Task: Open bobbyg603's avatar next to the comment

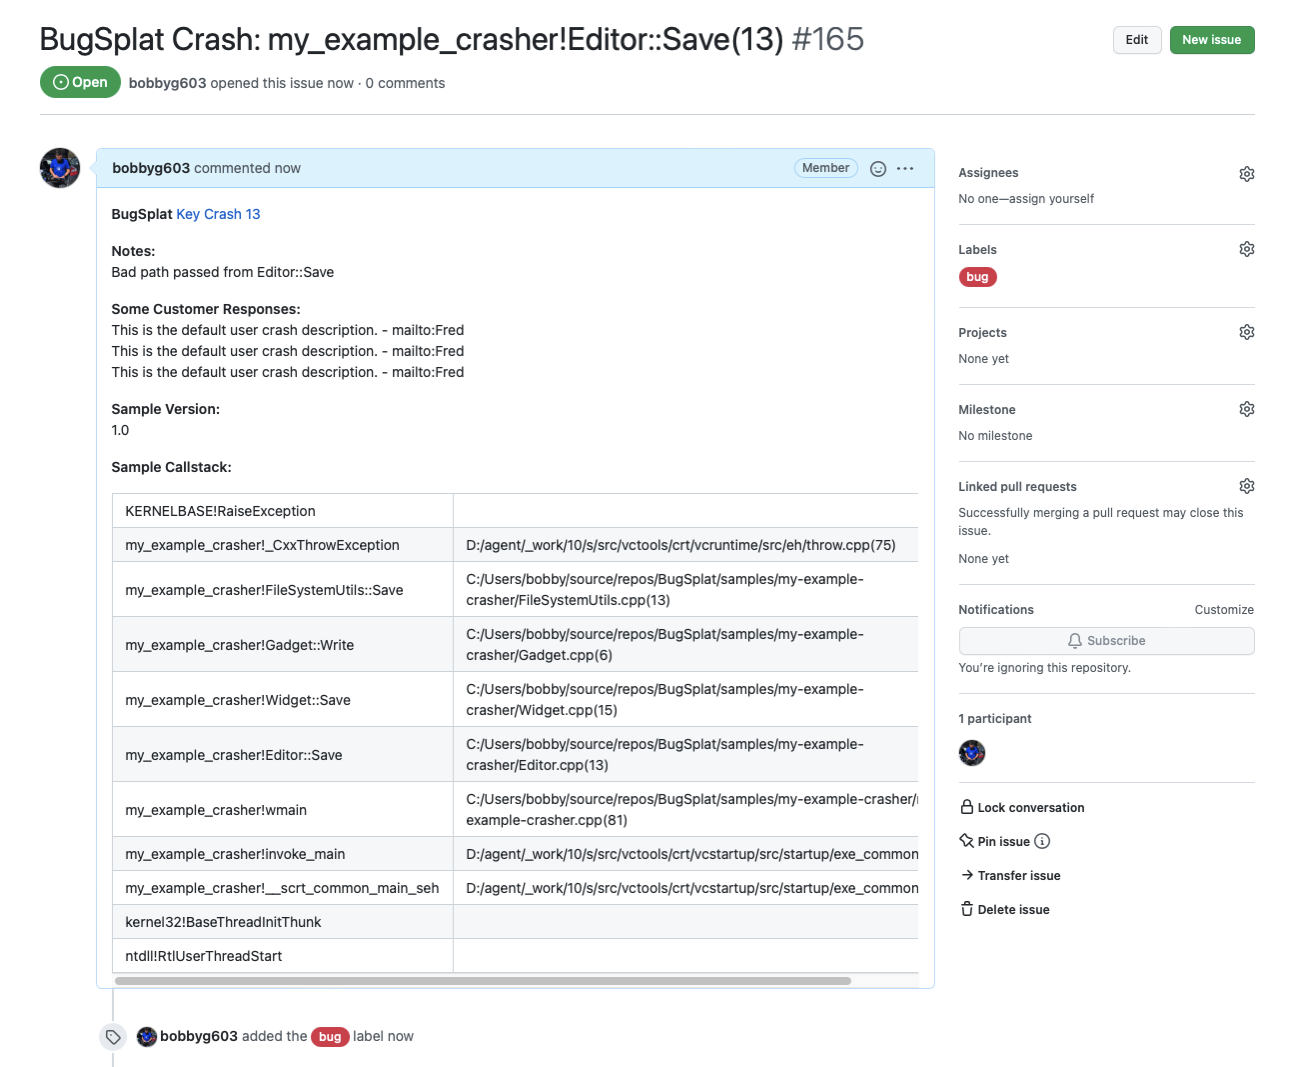Action: 60,168
